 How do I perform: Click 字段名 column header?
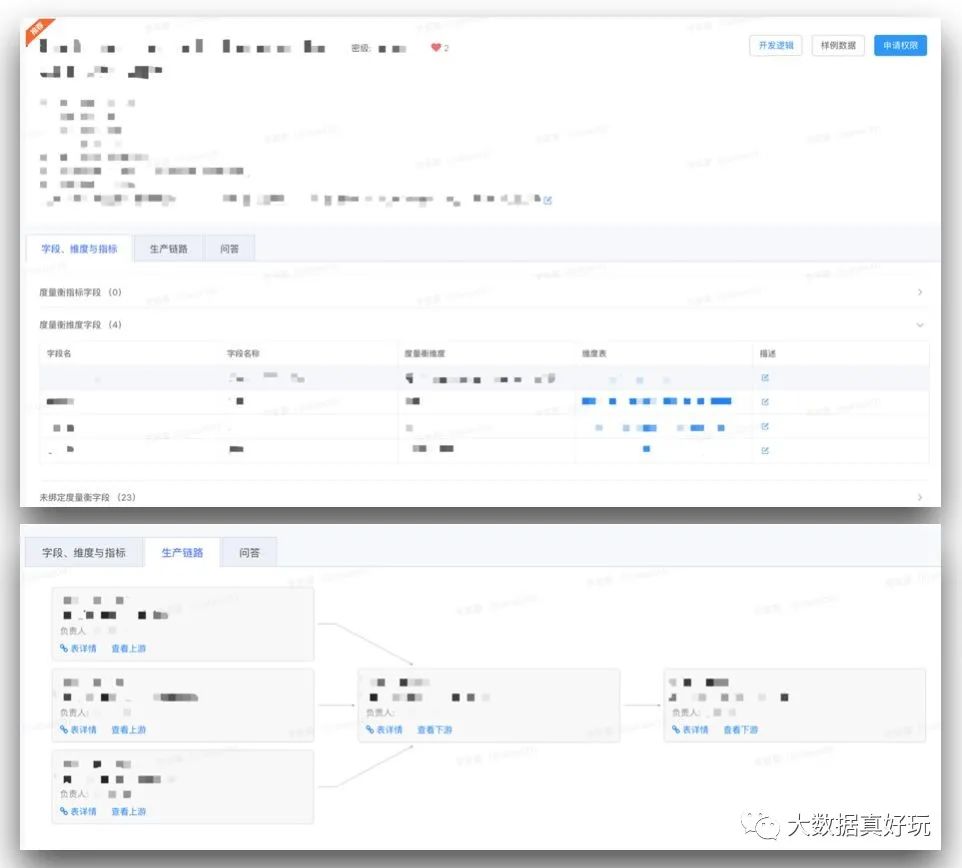pos(59,353)
